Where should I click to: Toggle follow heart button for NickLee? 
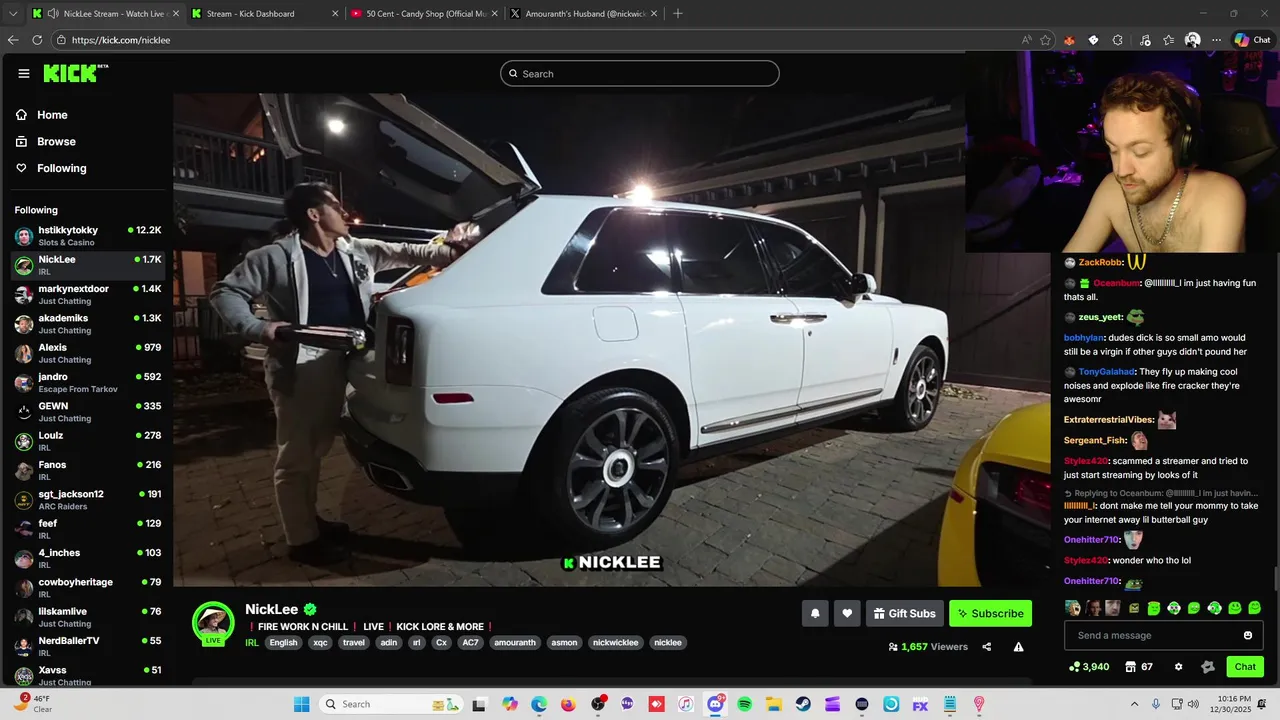pos(847,613)
